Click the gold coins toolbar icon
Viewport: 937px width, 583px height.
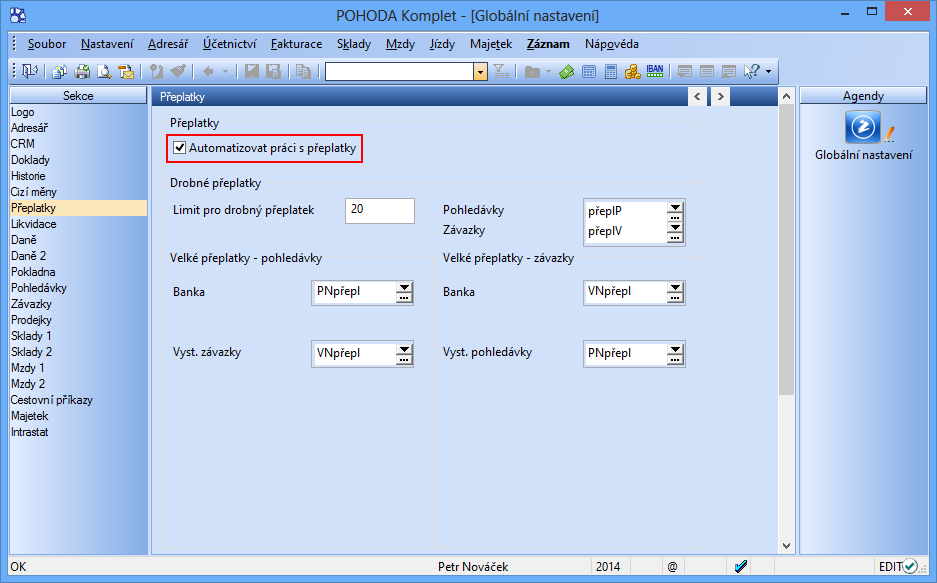(632, 72)
